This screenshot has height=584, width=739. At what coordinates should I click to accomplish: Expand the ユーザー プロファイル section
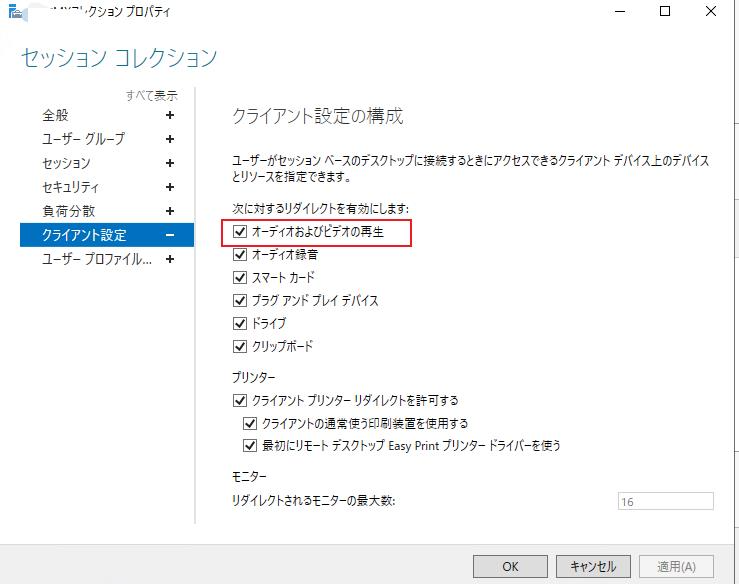click(170, 259)
